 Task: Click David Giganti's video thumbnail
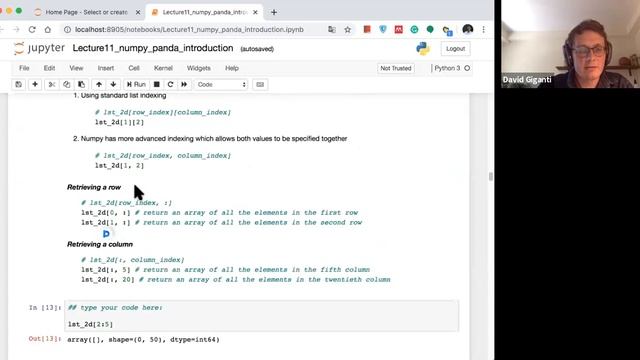571,44
